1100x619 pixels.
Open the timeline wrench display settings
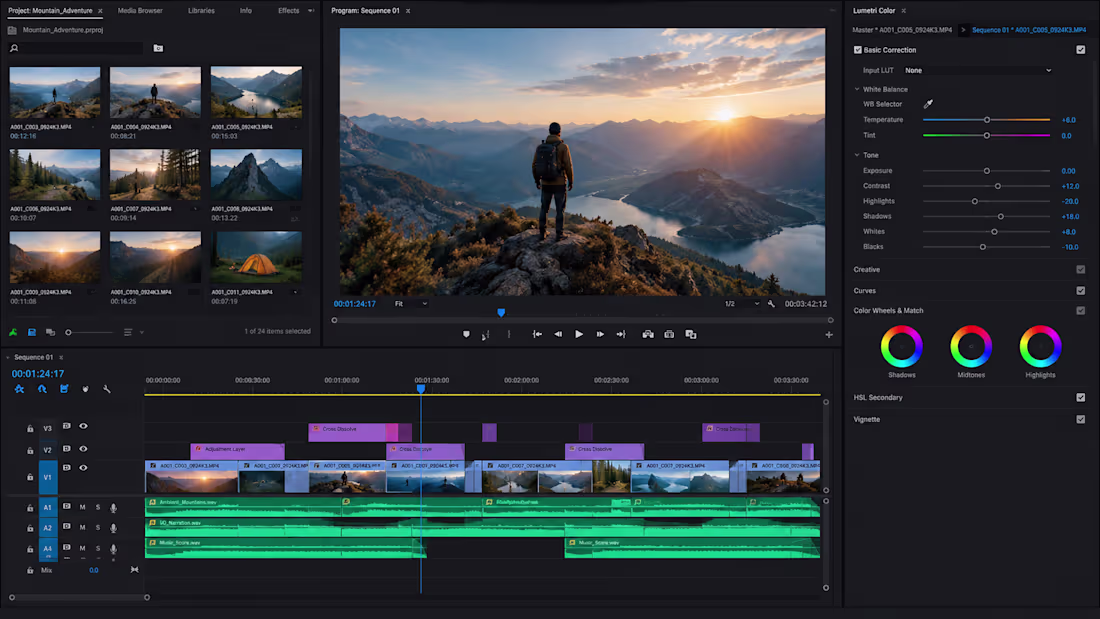point(107,389)
